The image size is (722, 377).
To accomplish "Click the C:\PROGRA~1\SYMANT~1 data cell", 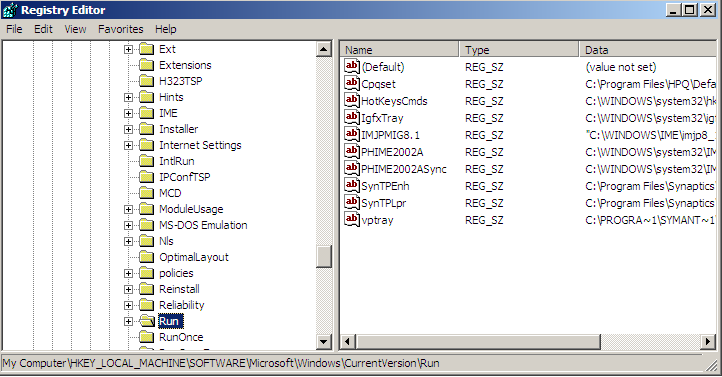I will click(649, 220).
